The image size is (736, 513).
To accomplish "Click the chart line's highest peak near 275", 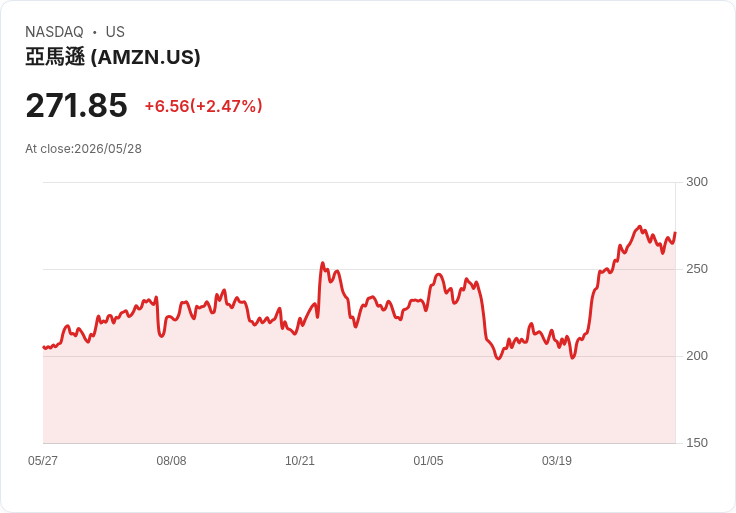I will [639, 227].
